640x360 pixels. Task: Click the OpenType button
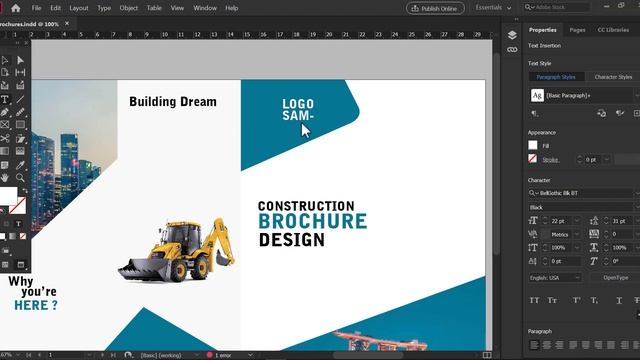click(x=616, y=278)
